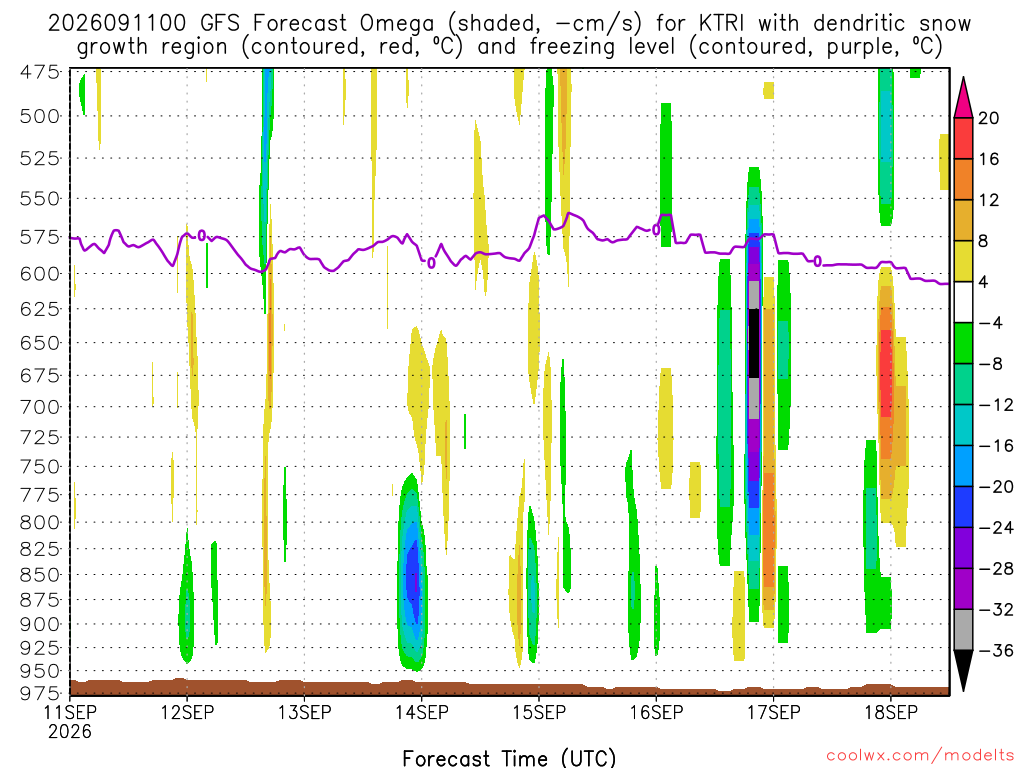The height and width of the screenshot is (768, 1024).
Task: Click the red swatch labeled 20
Action: 963,138
